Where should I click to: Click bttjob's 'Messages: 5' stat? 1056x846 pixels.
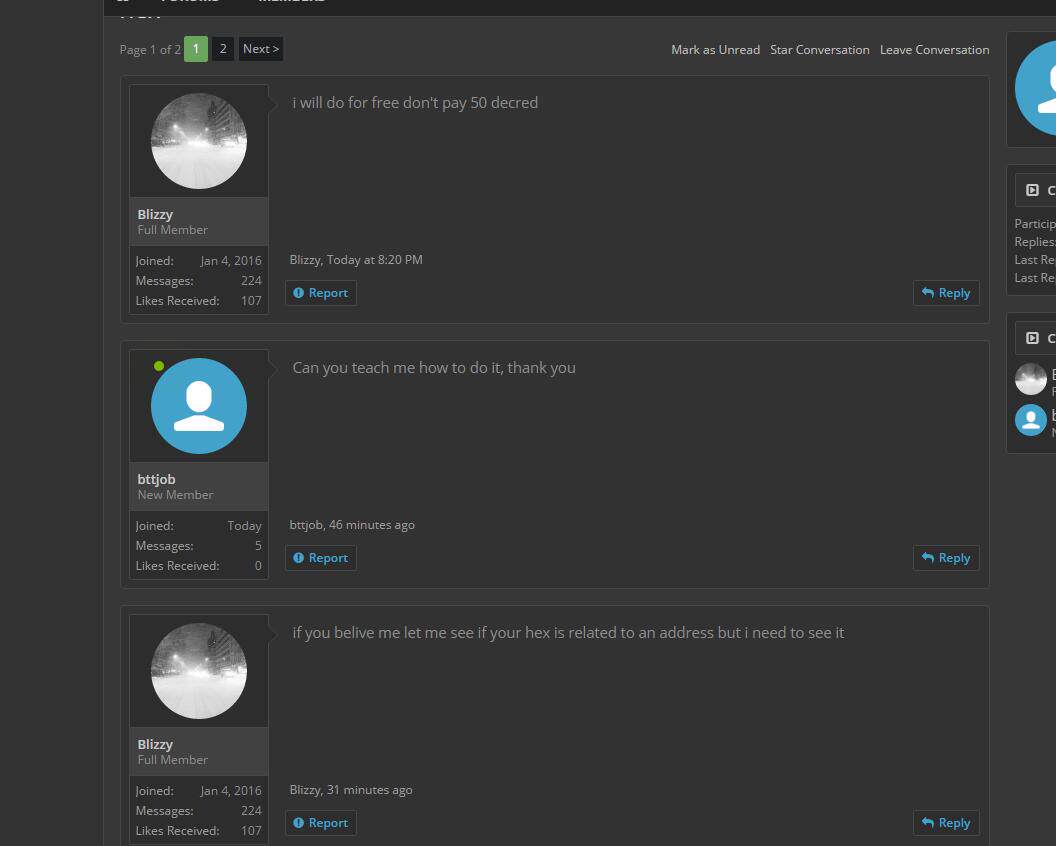point(199,546)
